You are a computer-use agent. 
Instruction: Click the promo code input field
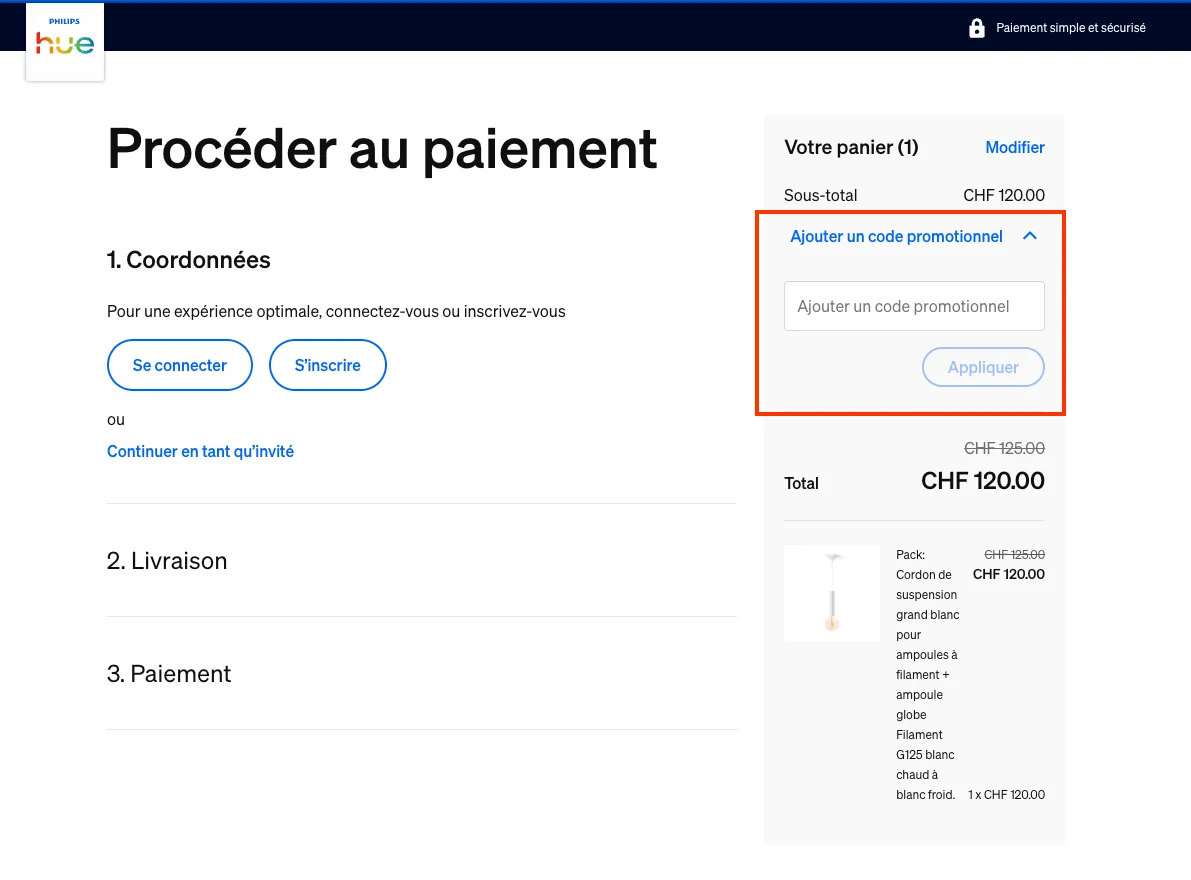pyautogui.click(x=913, y=306)
